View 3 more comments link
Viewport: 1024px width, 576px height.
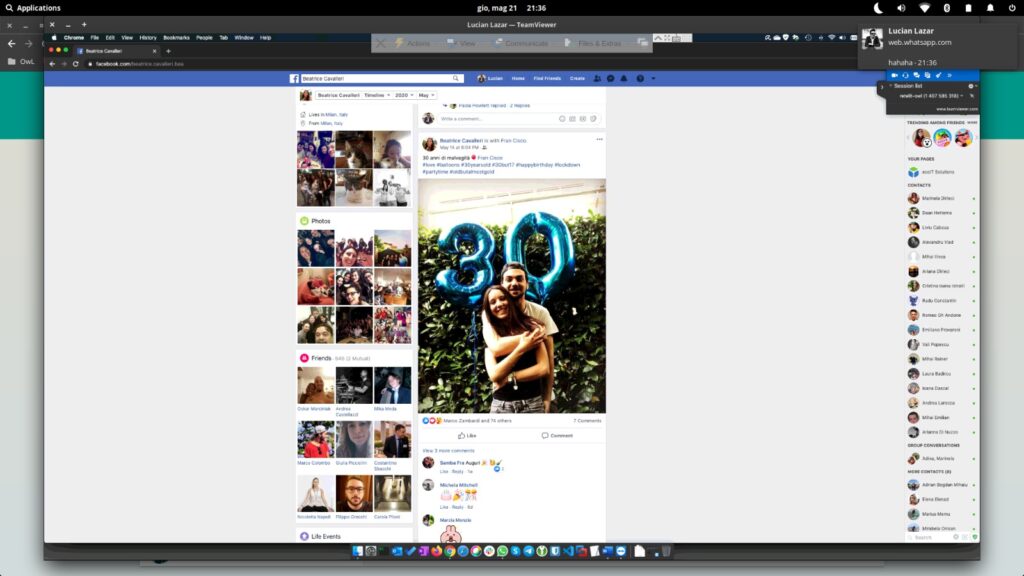[x=448, y=451]
